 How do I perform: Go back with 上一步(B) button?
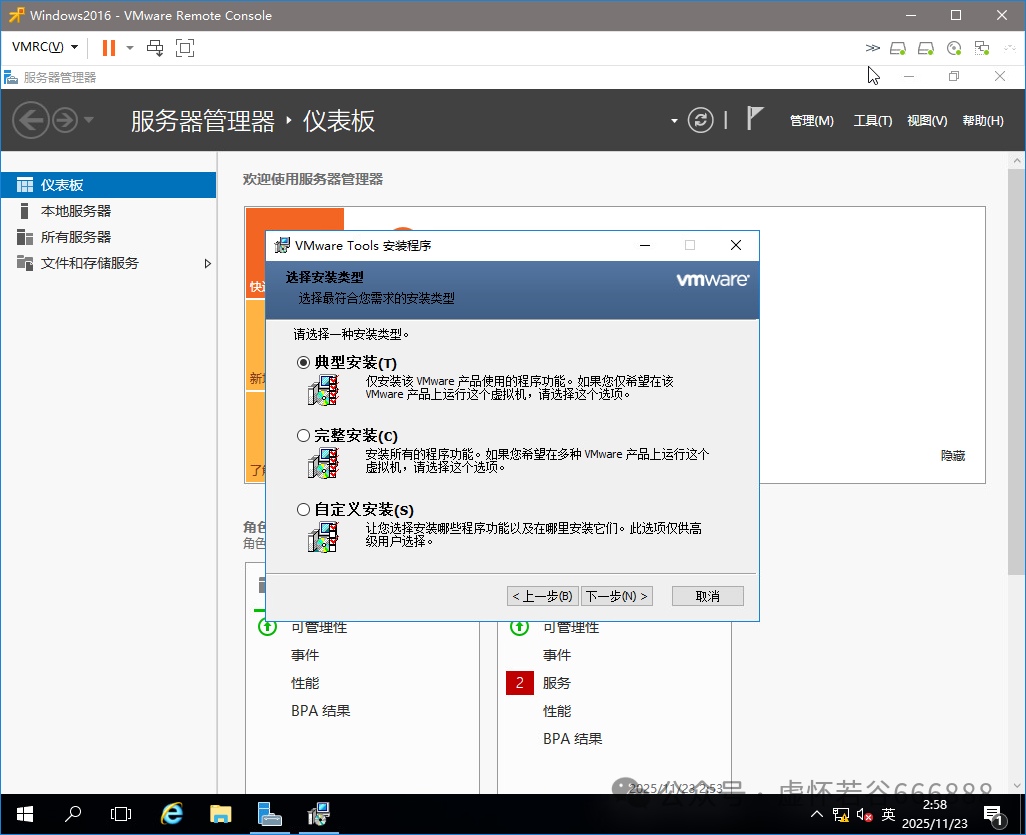(543, 595)
